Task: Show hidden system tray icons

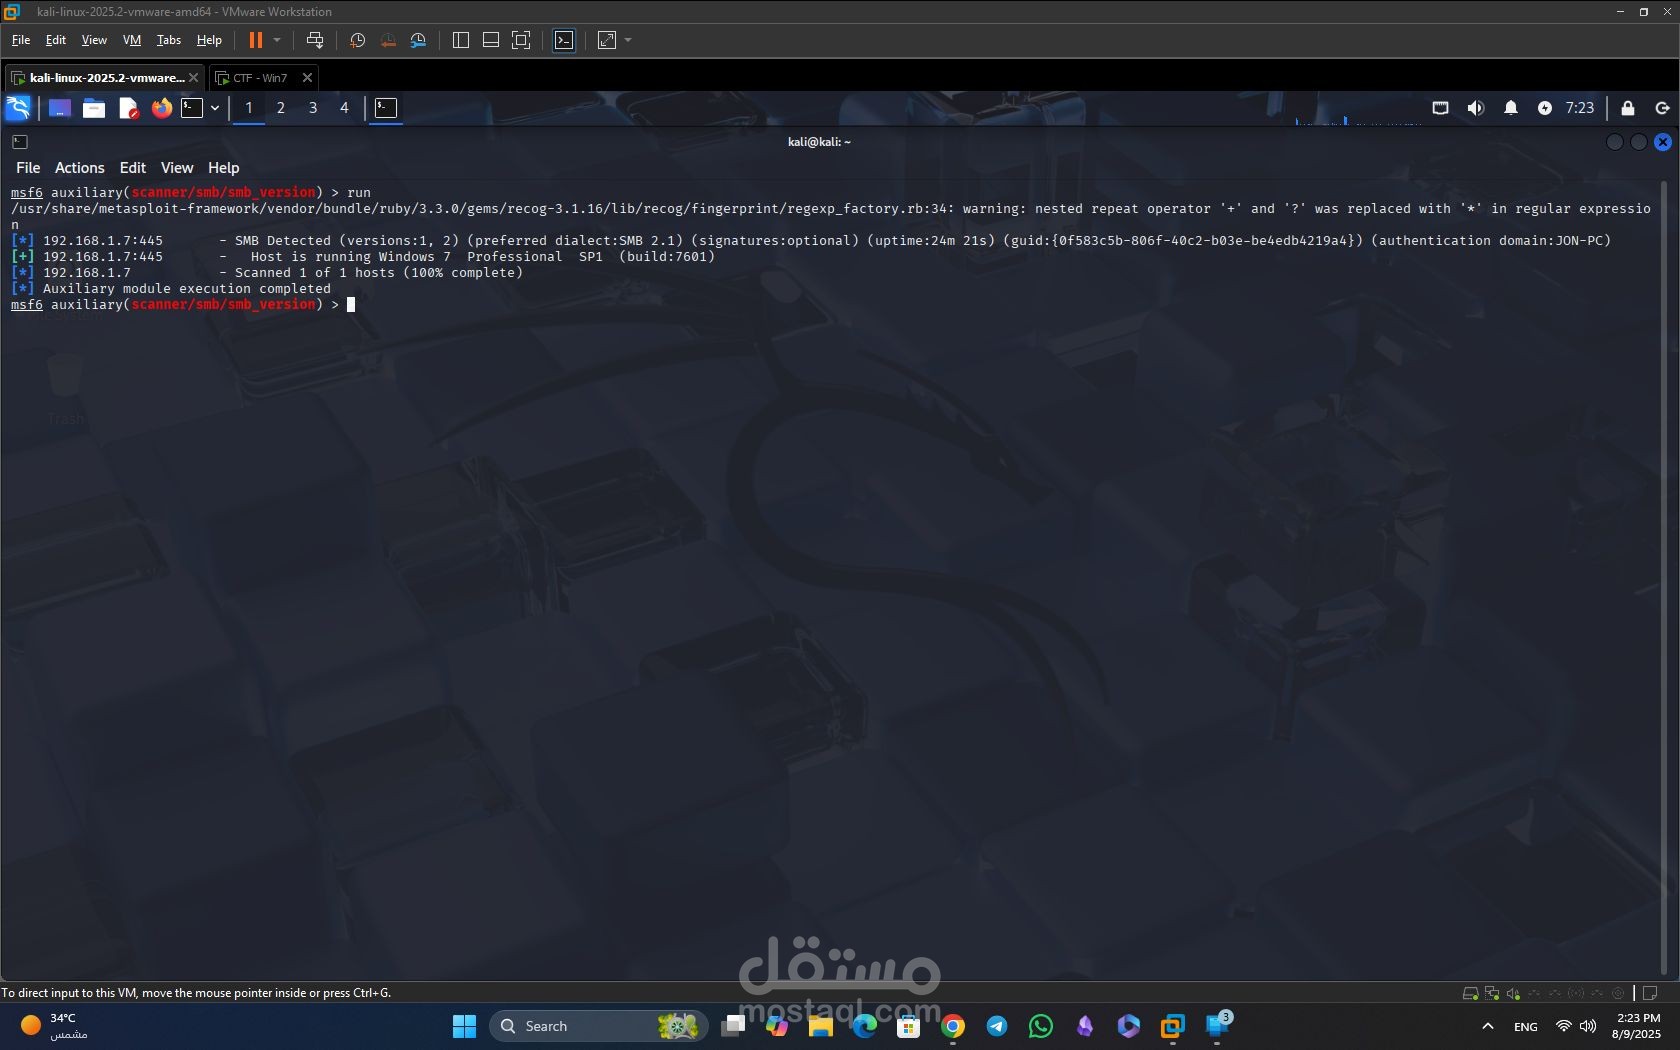Action: [1488, 1026]
